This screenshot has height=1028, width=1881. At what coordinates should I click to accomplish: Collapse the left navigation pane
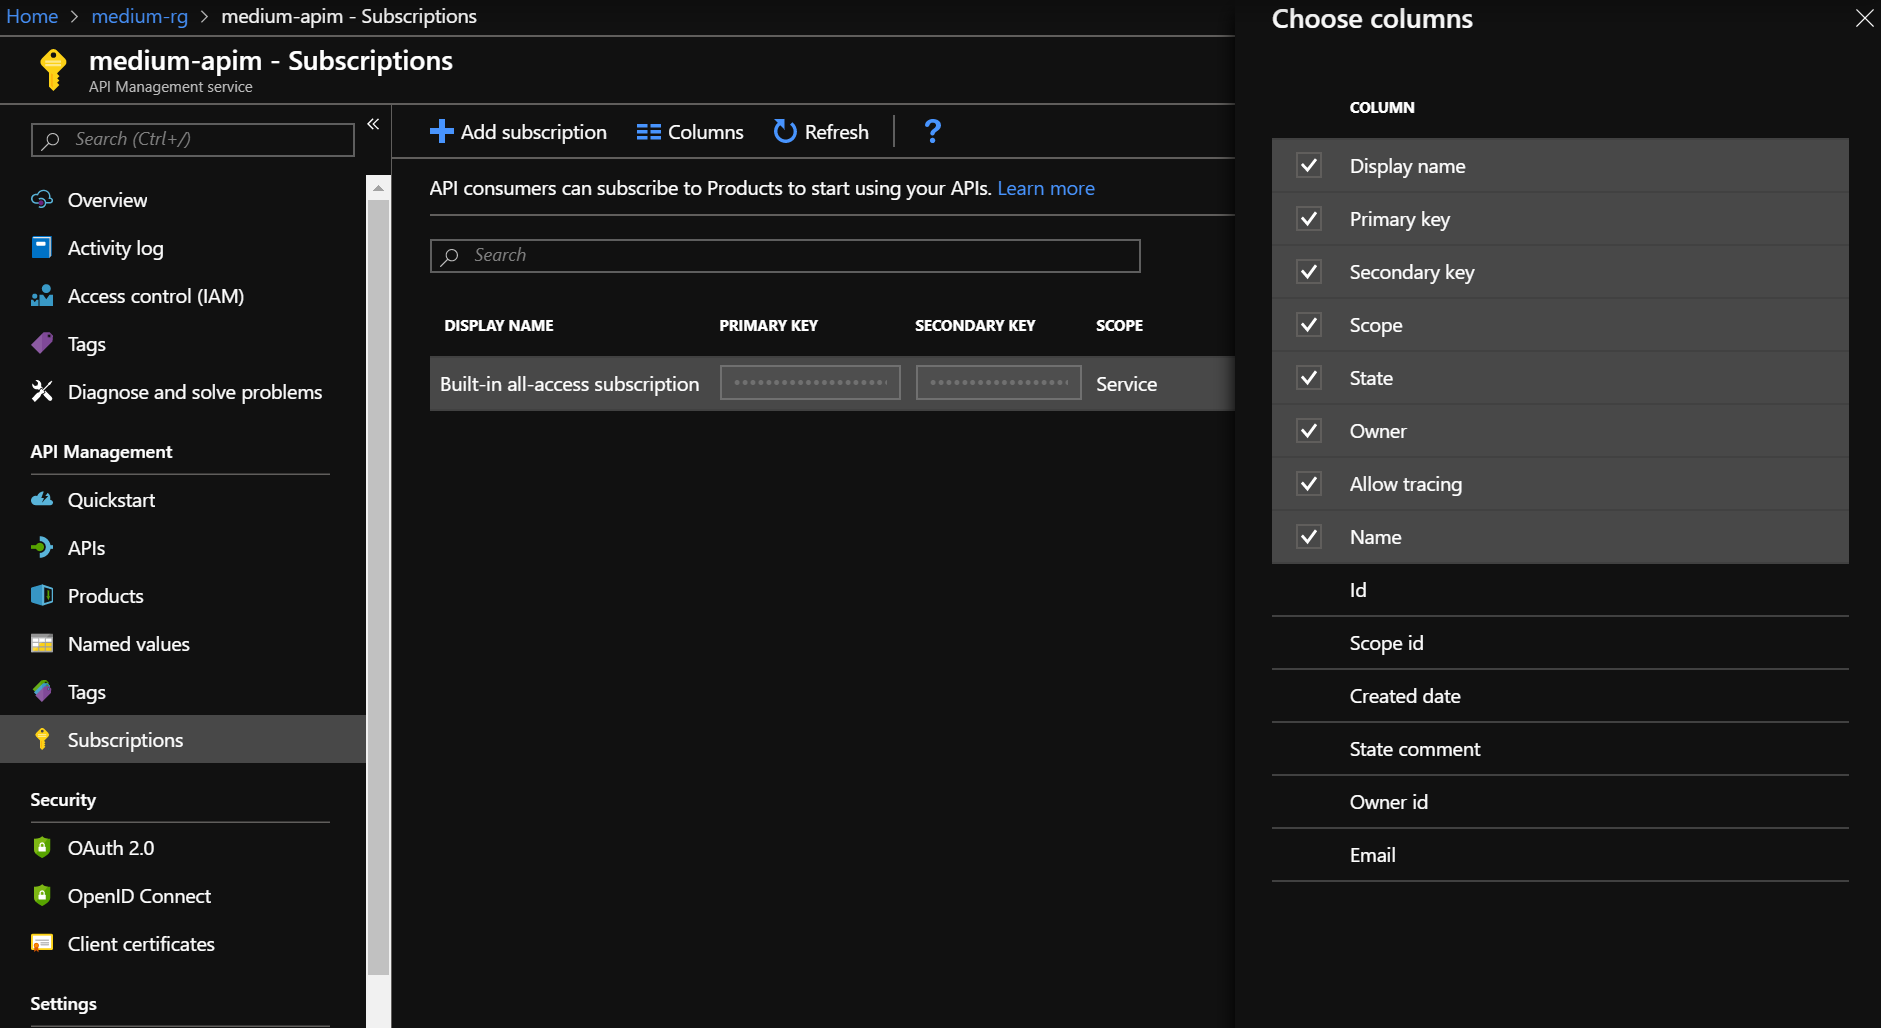pos(373,123)
